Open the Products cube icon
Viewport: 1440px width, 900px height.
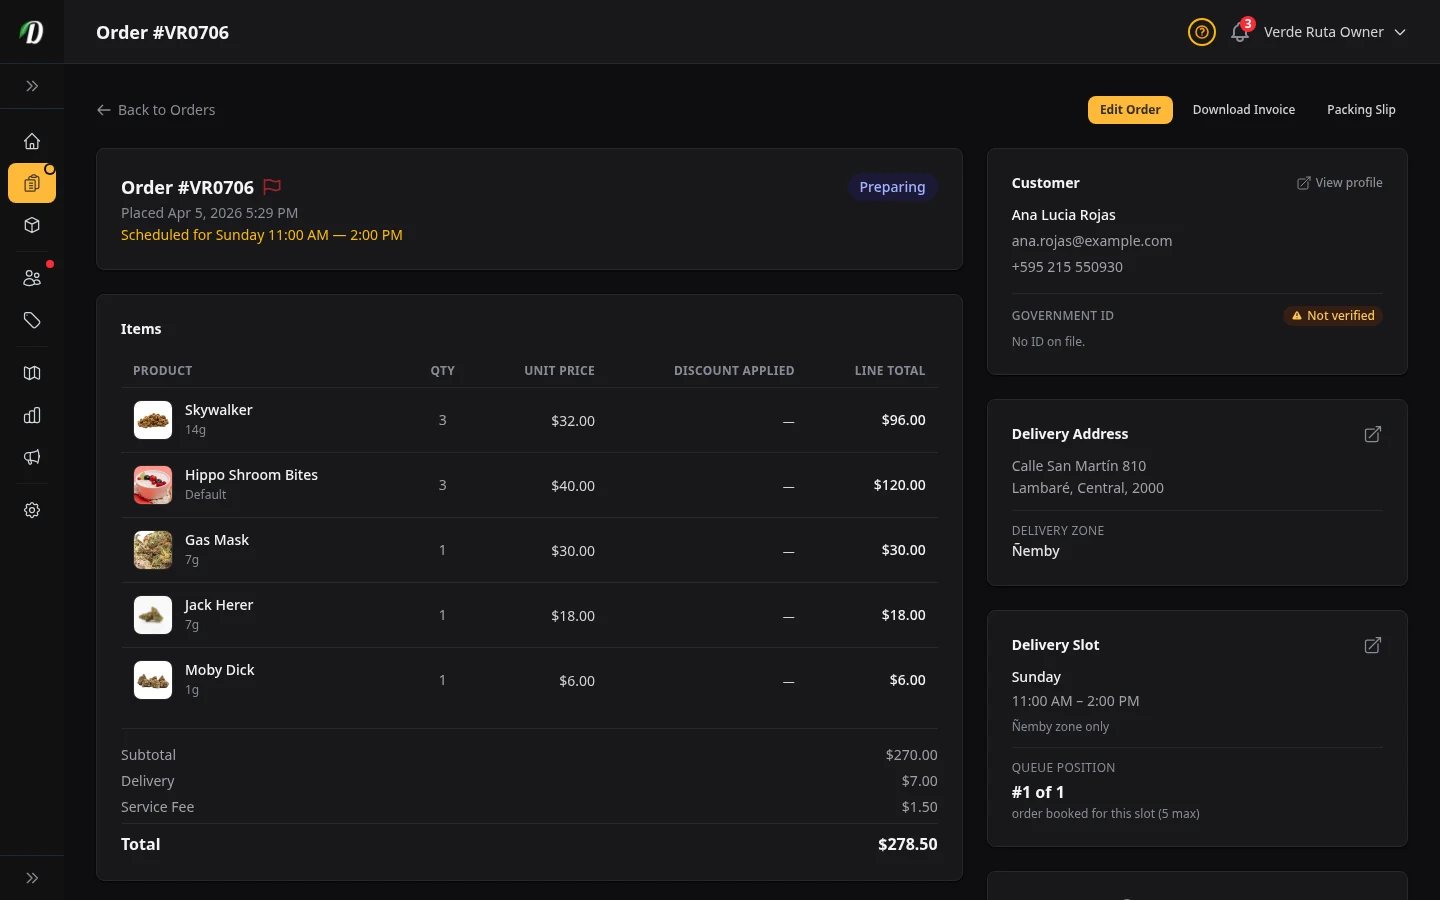(32, 225)
